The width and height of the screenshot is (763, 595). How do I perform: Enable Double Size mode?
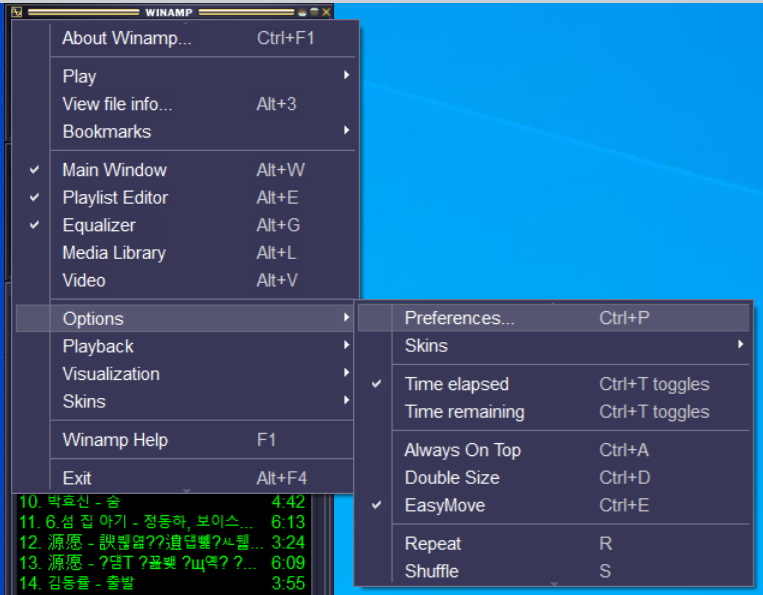[553, 478]
